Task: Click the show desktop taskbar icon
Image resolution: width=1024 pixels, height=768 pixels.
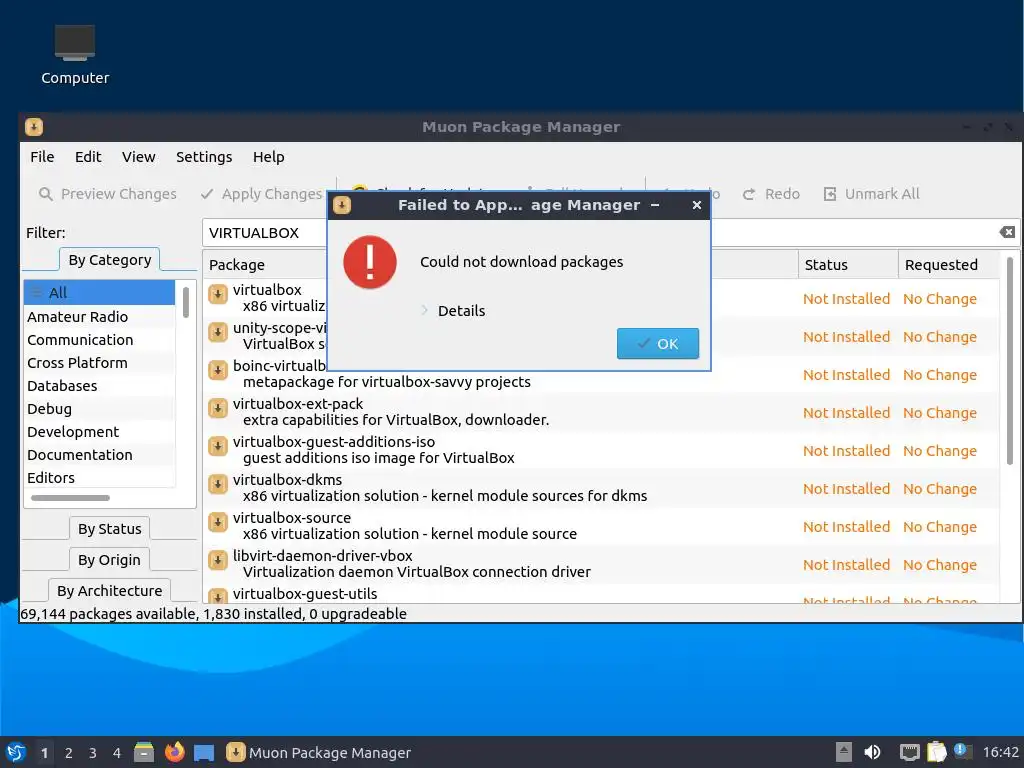Action: [204, 753]
